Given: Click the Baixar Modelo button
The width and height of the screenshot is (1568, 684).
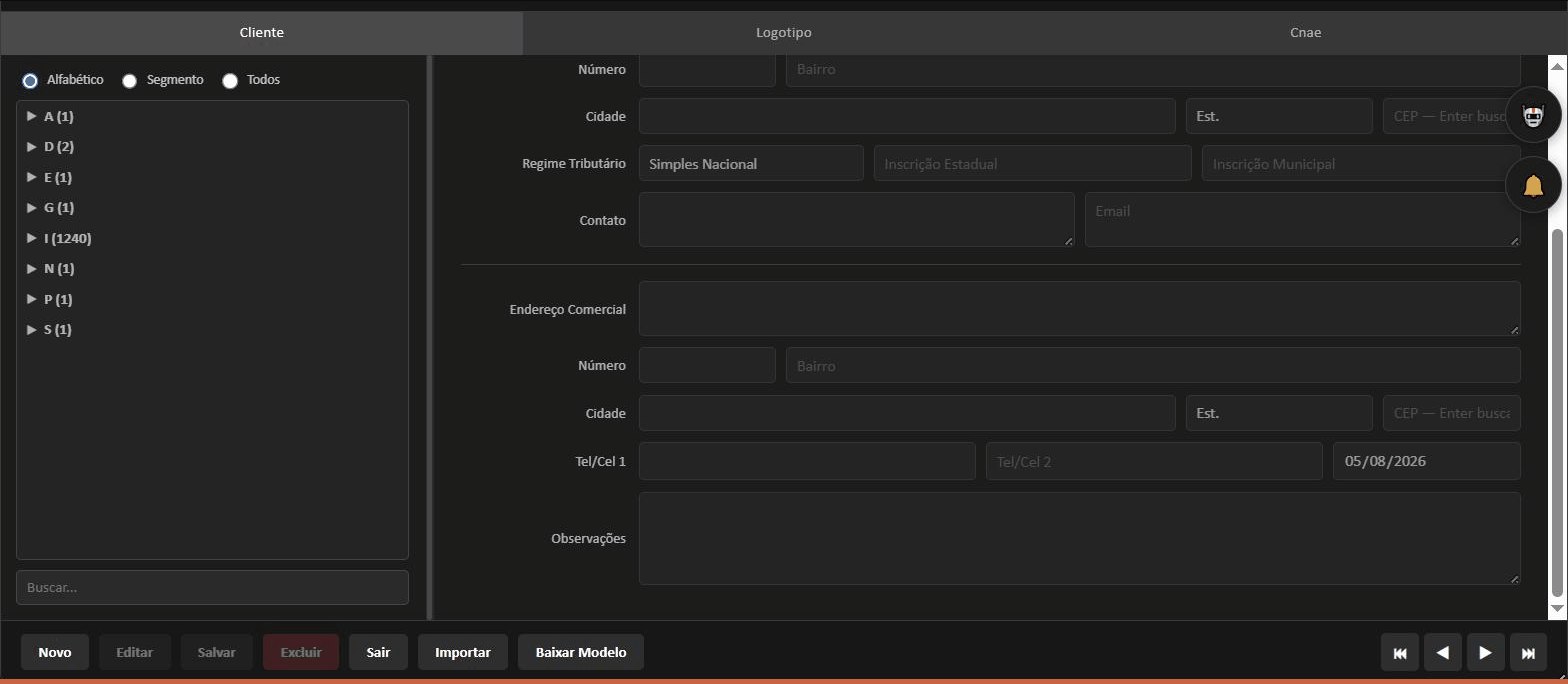Looking at the screenshot, I should (x=581, y=652).
